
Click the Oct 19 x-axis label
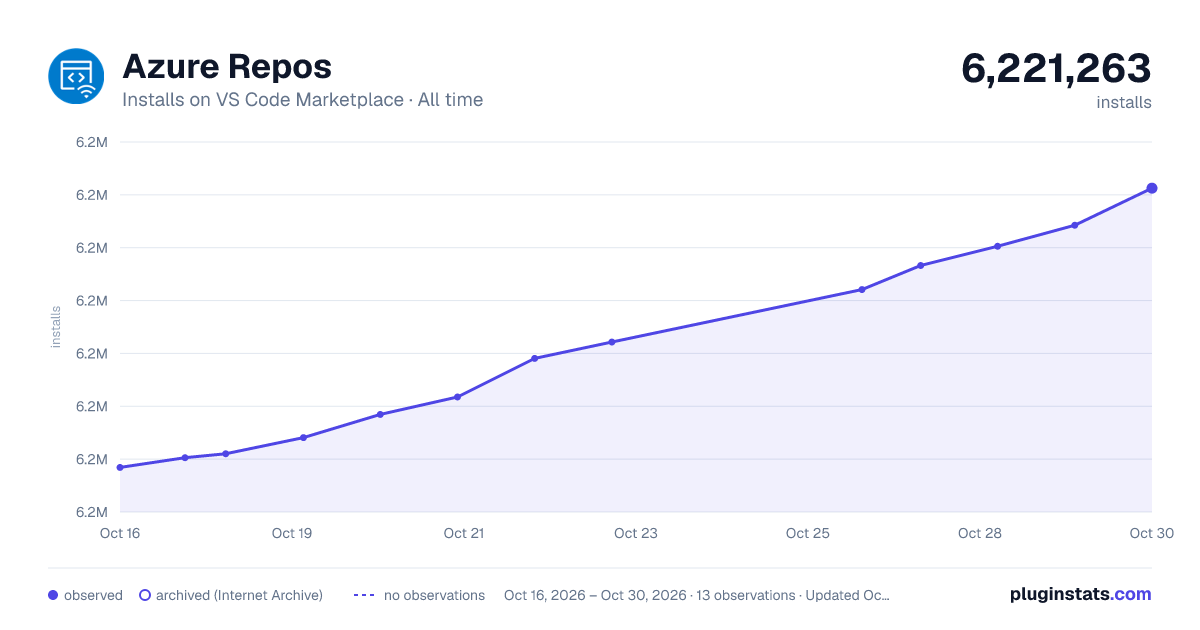(292, 533)
